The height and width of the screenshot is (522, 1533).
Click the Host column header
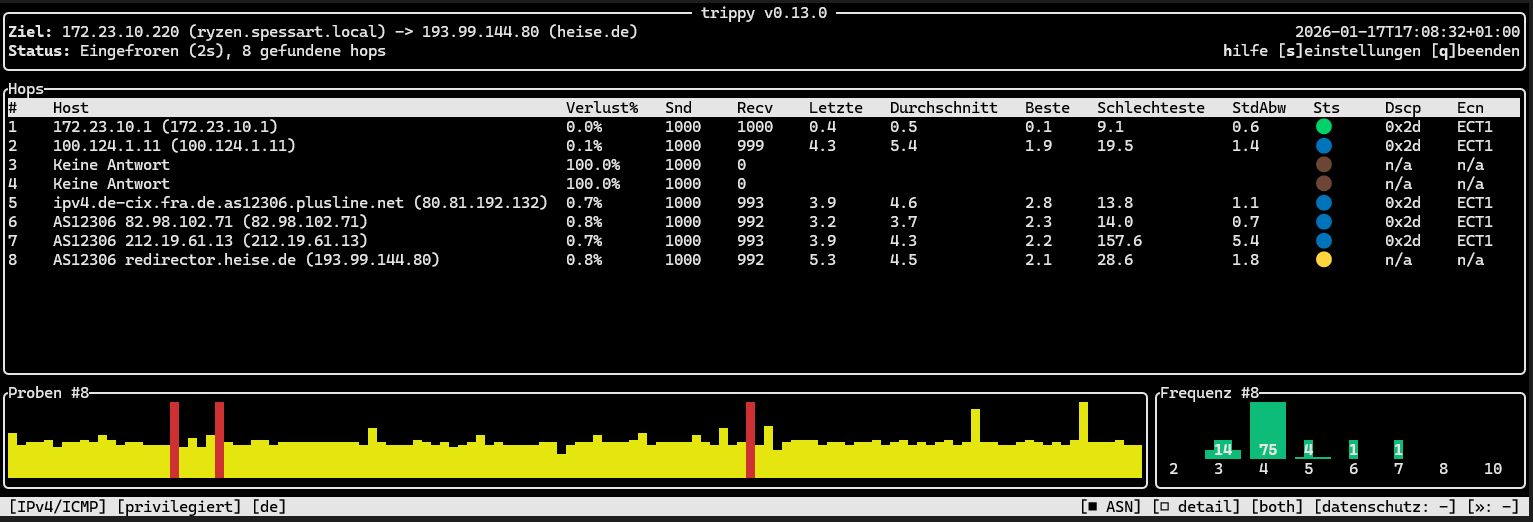pos(71,108)
